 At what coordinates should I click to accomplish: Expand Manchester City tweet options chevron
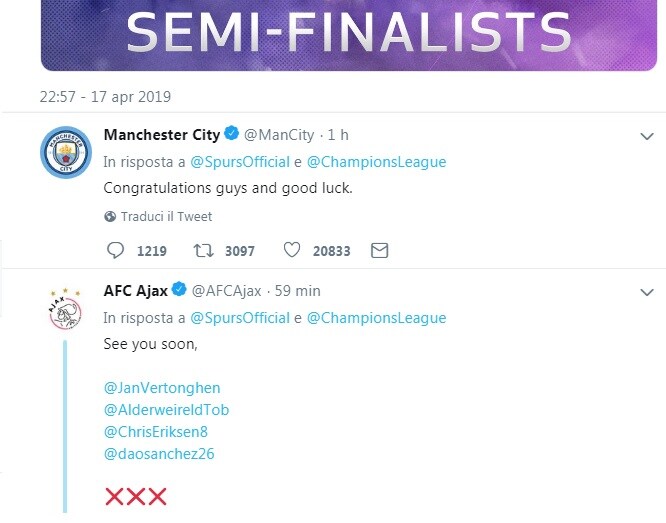tap(647, 136)
